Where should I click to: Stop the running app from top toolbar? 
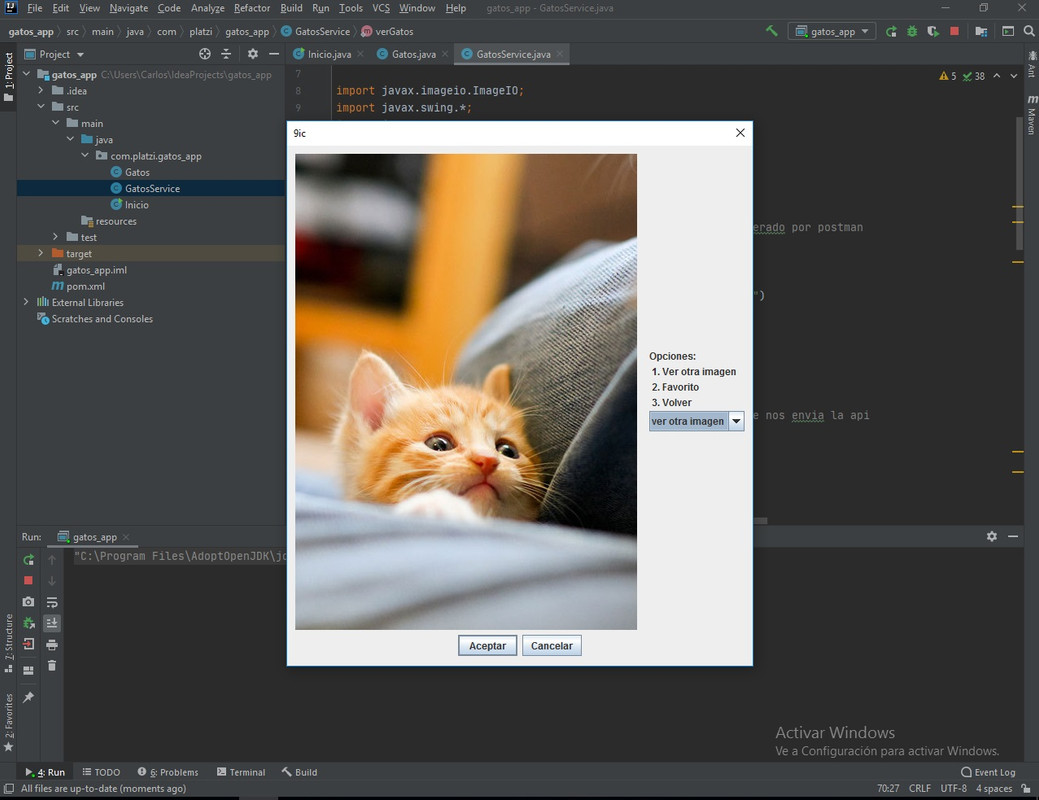coord(954,31)
